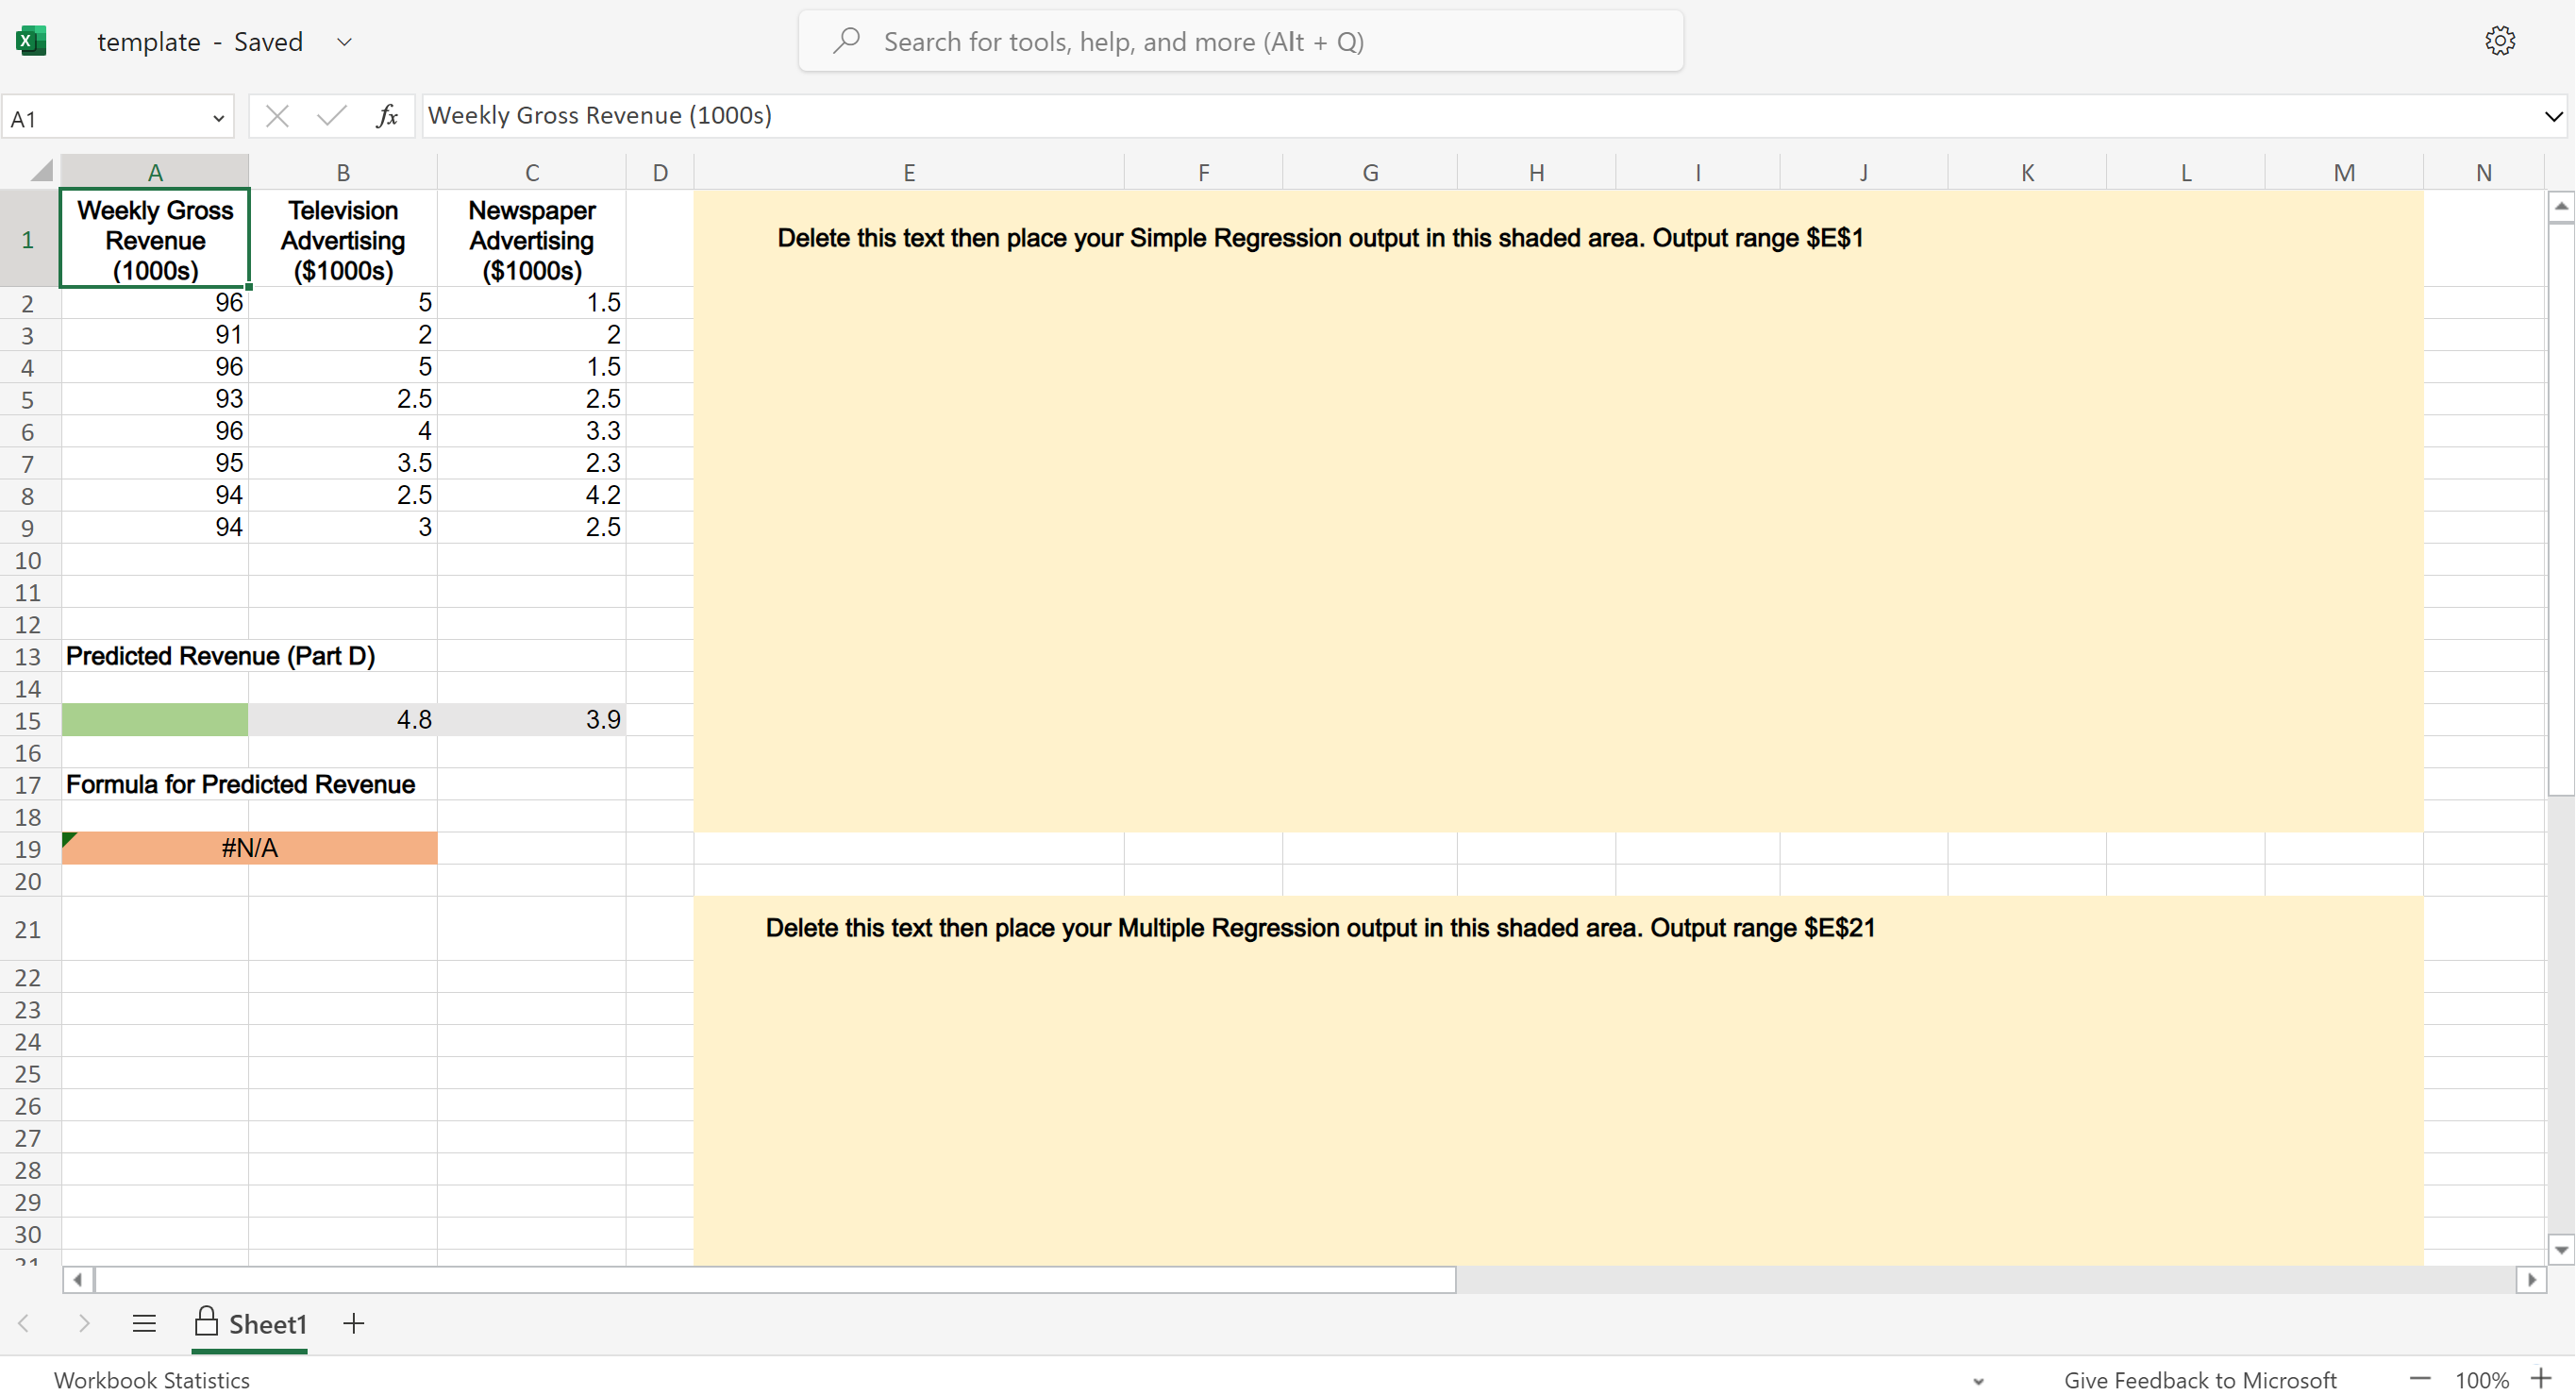
Task: Go to next sheet with right arrow
Action: coord(85,1323)
